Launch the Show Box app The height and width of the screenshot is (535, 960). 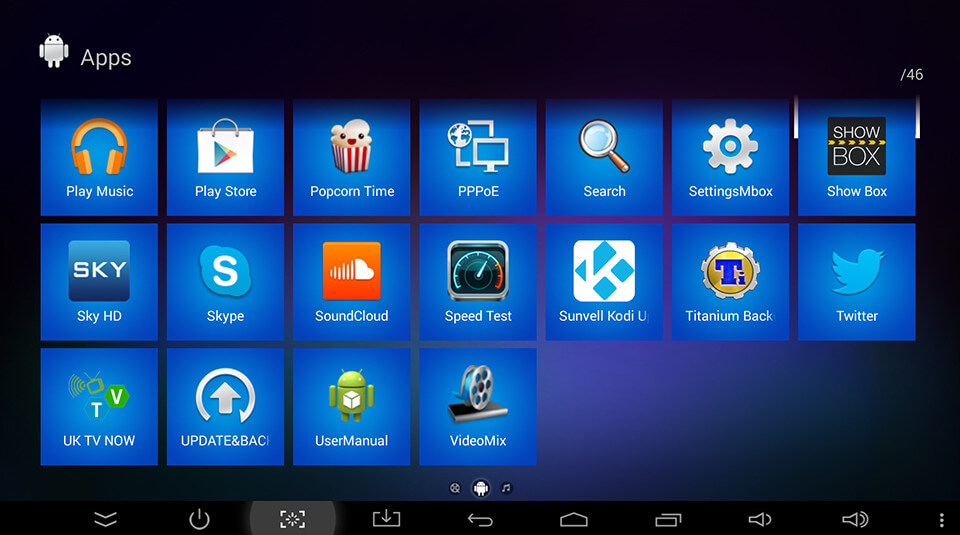[x=856, y=157]
